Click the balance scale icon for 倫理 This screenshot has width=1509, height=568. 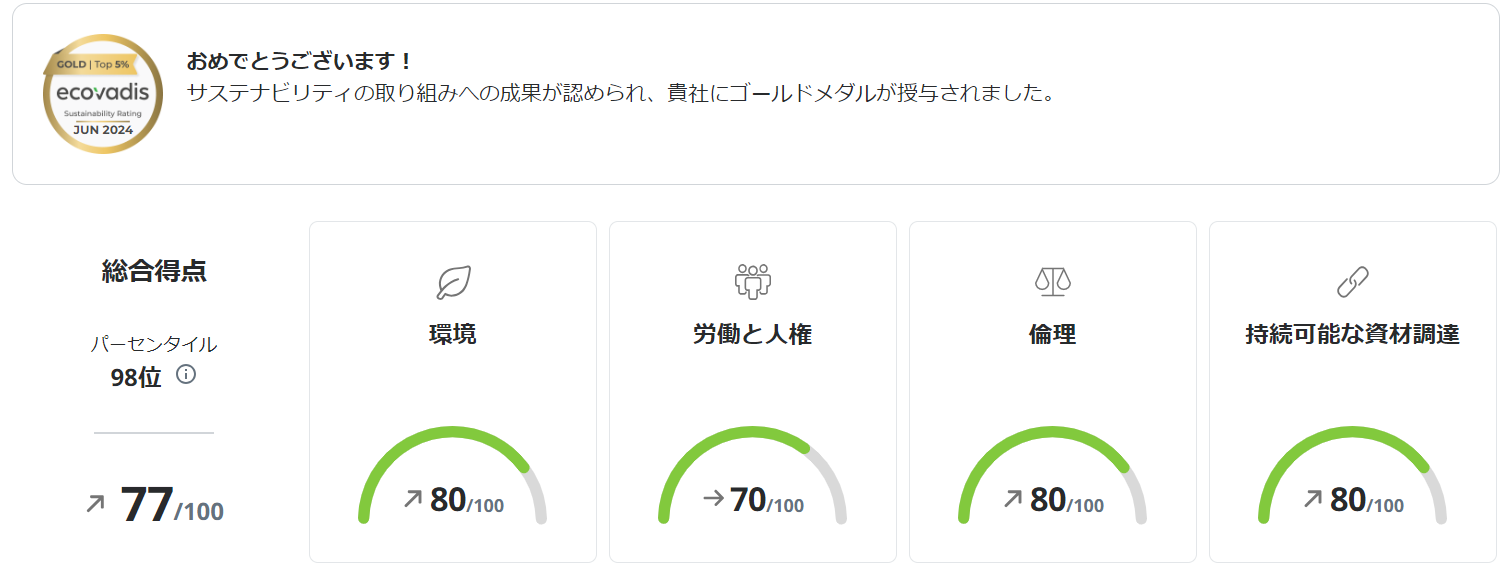1052,282
